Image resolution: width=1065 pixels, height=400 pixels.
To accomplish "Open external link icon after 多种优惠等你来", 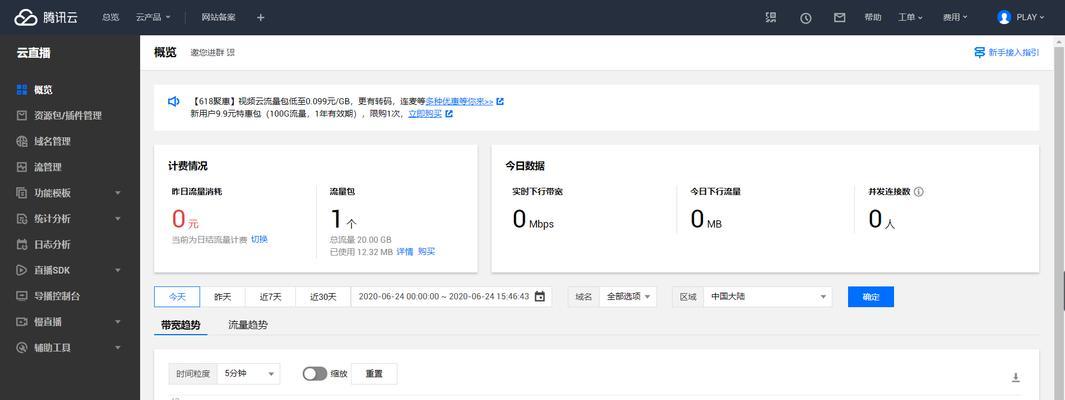I will coord(500,102).
